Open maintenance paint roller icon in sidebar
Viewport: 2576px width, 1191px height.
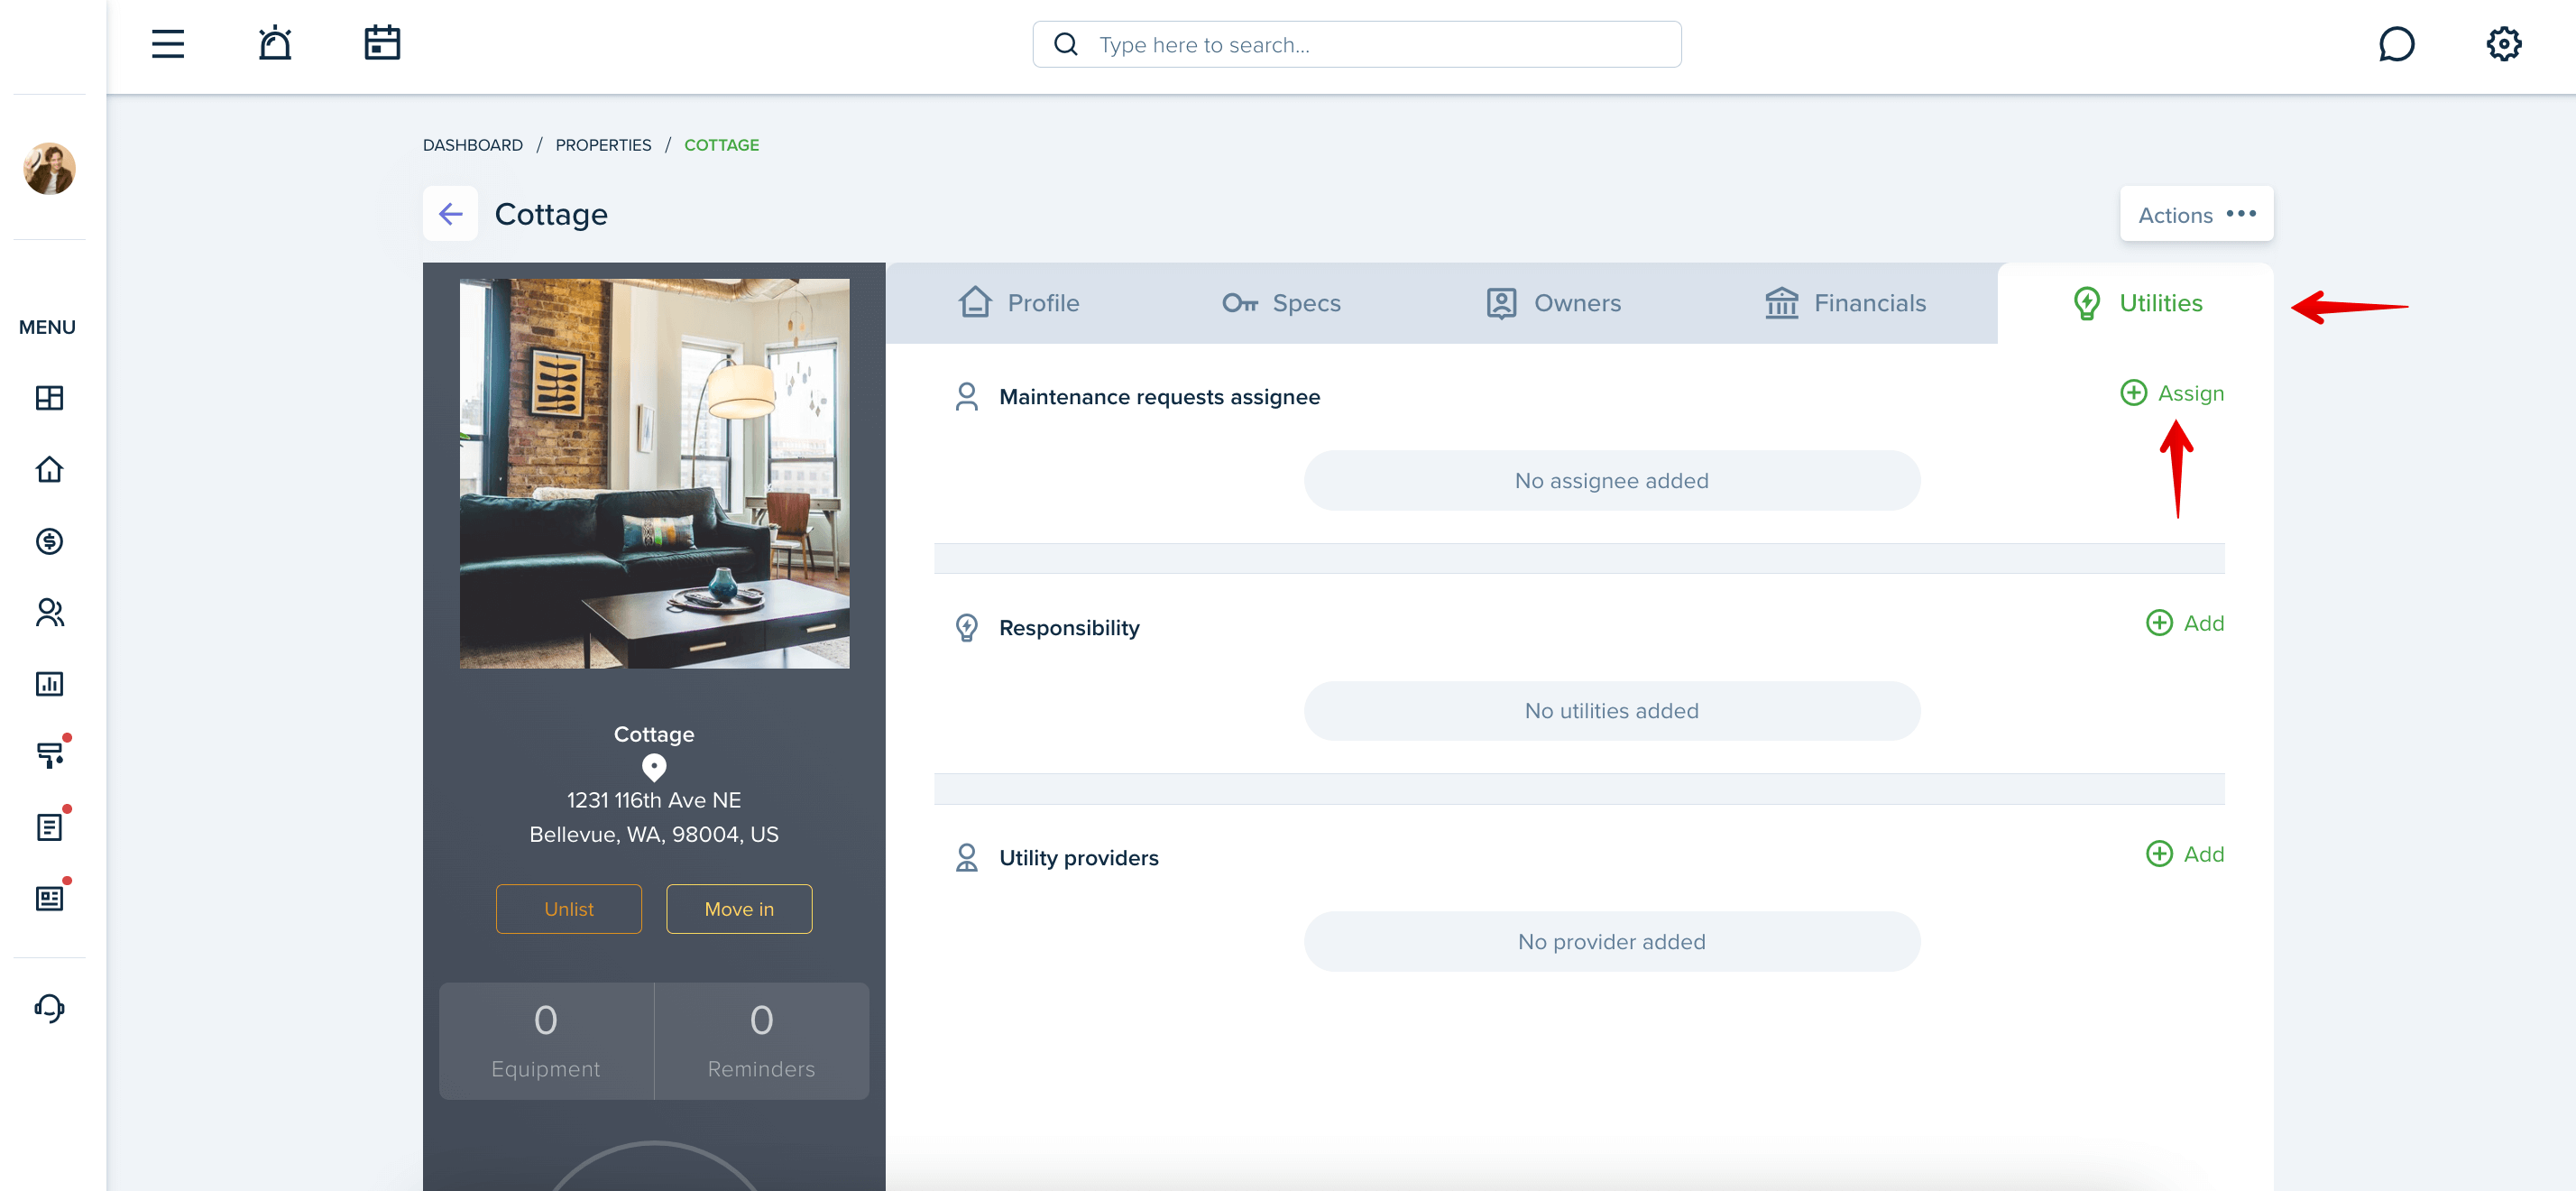click(49, 755)
